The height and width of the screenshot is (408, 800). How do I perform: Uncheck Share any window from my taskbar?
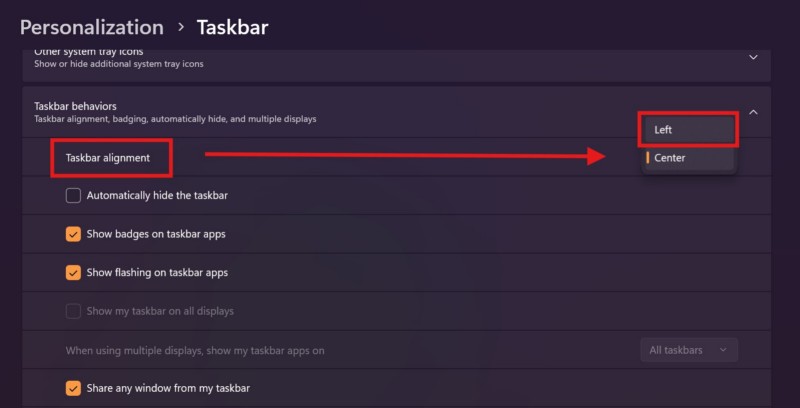click(73, 388)
